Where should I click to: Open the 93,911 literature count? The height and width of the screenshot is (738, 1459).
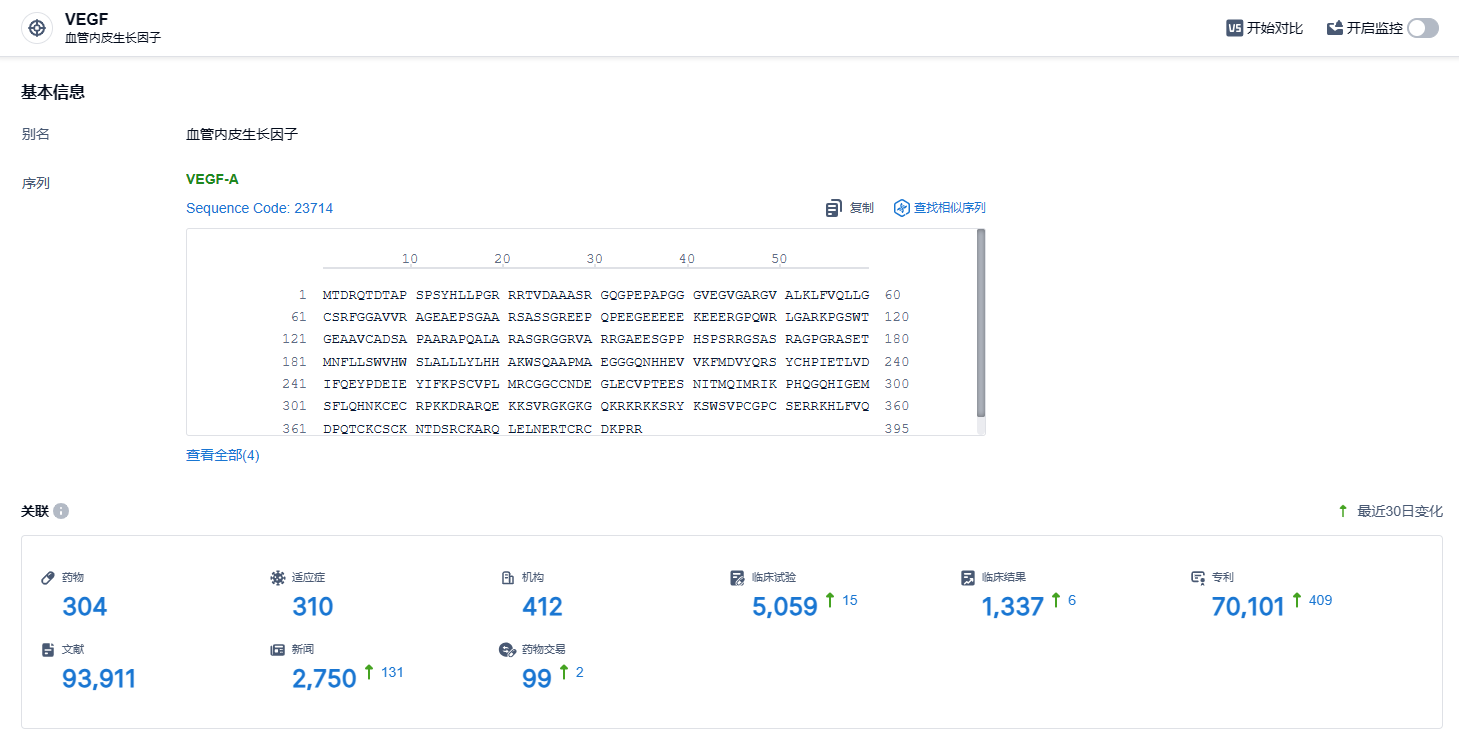pos(99,679)
